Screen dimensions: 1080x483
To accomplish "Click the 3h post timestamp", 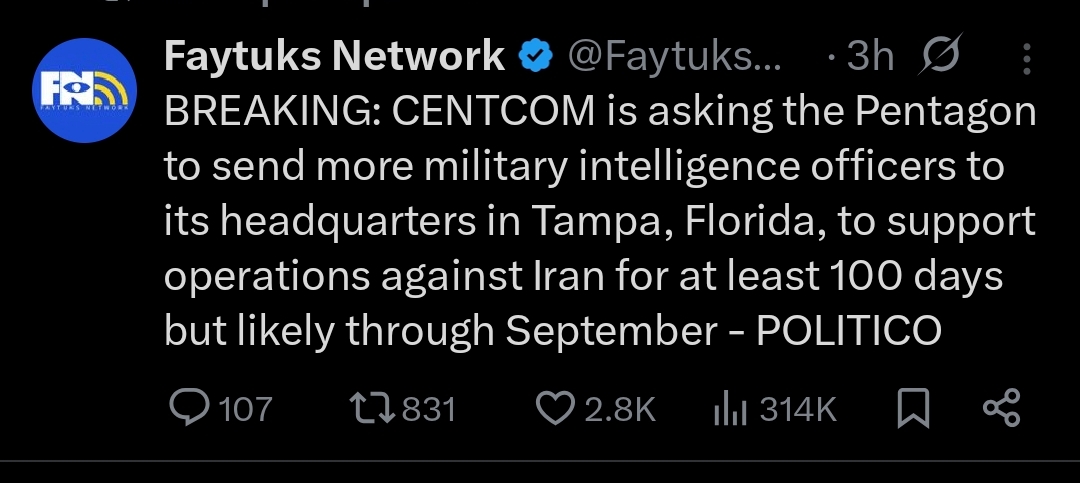I will 869,58.
